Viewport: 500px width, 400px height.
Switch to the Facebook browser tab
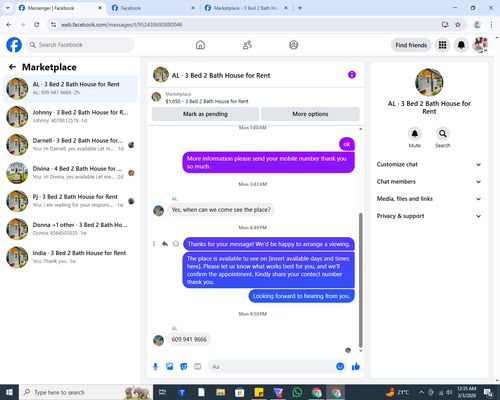point(153,8)
